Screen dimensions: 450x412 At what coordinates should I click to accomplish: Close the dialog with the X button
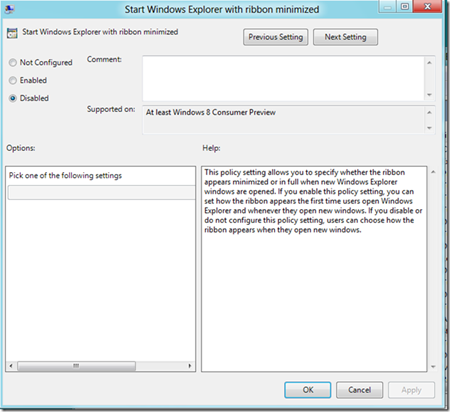point(427,6)
